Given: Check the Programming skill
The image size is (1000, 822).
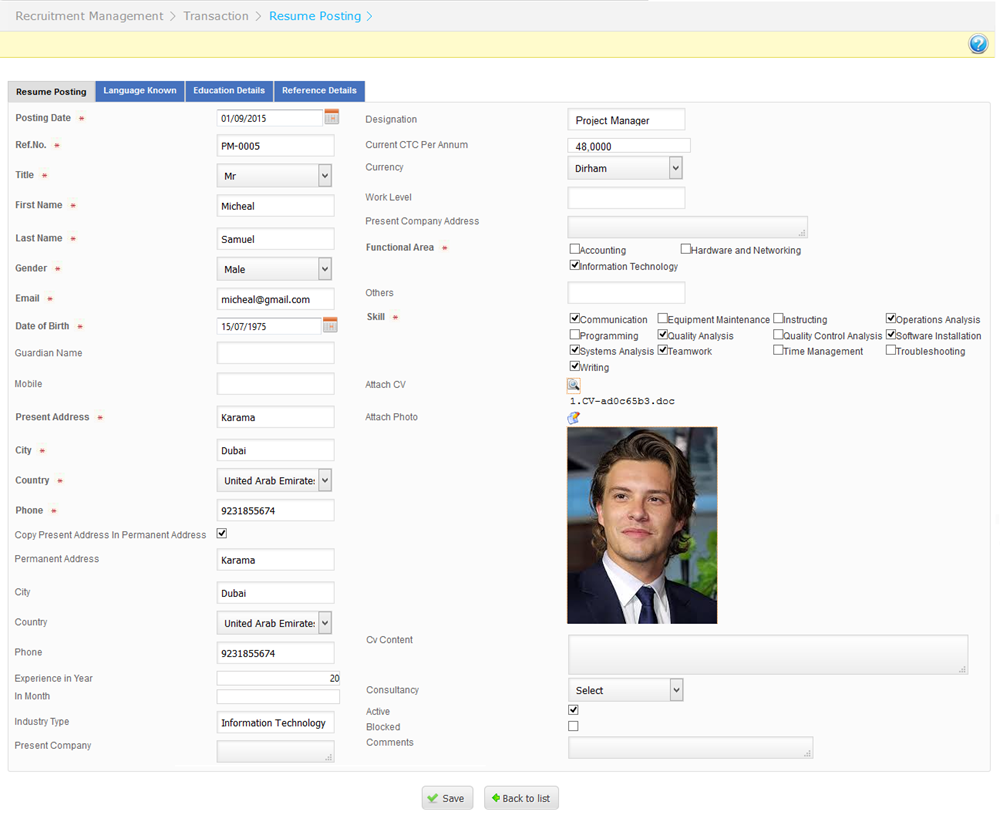Looking at the screenshot, I should 575,334.
